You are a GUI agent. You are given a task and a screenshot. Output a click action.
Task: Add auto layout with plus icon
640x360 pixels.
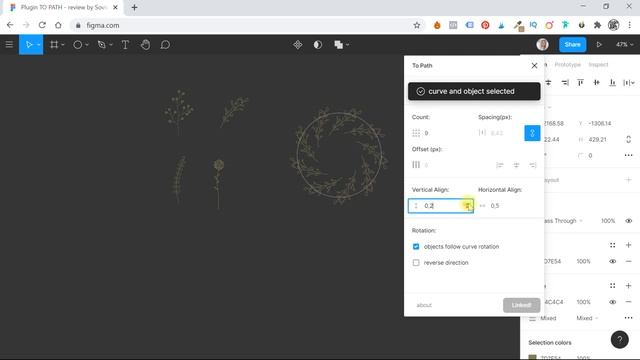(629, 180)
